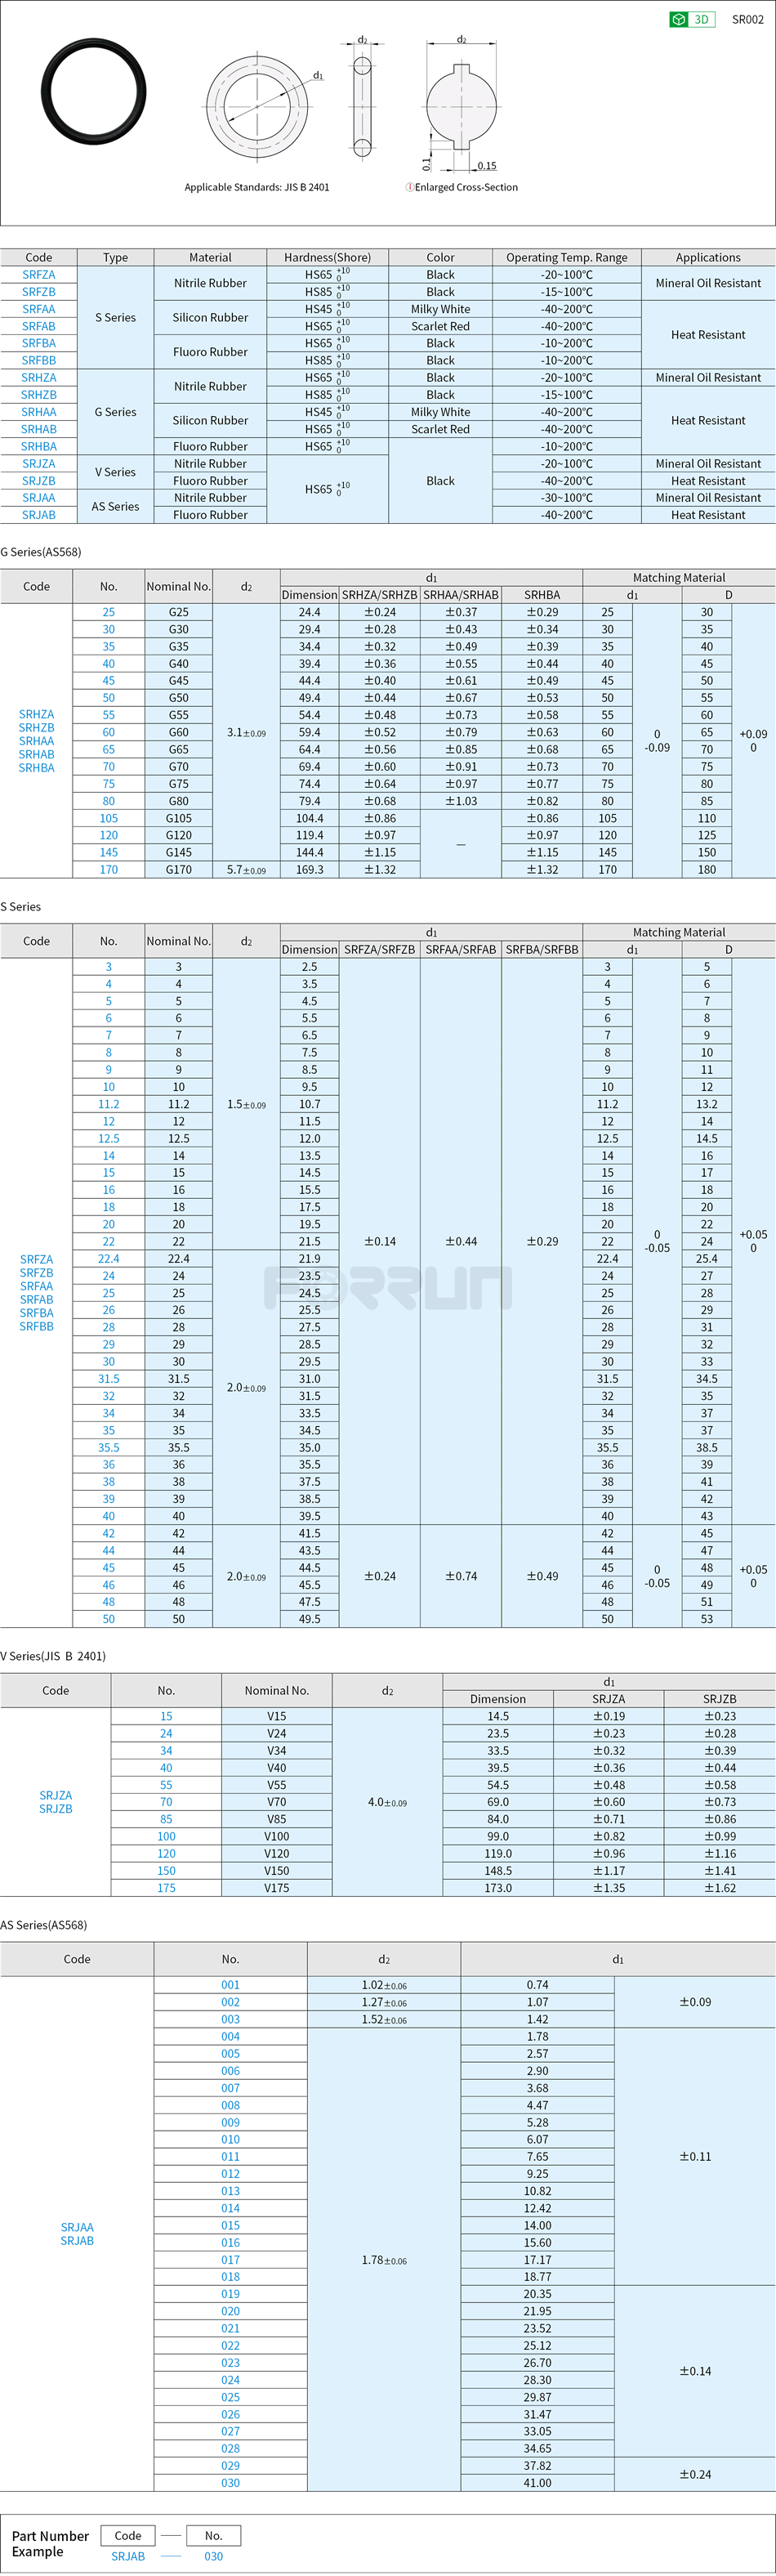Select No. 175 in the V Series table
776x2576 pixels.
[166, 1888]
